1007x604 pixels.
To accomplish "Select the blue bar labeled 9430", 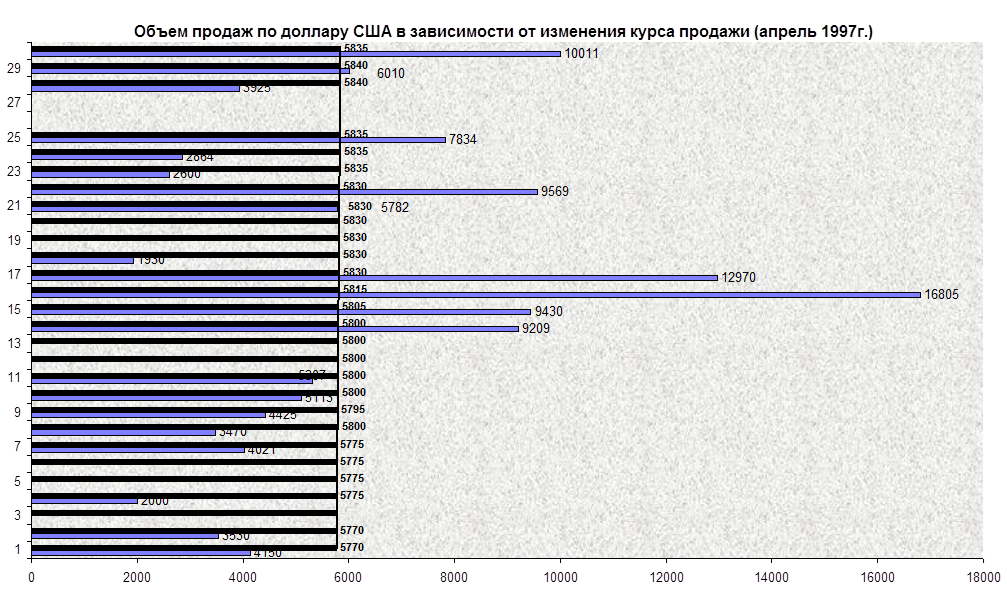I will [x=280, y=311].
